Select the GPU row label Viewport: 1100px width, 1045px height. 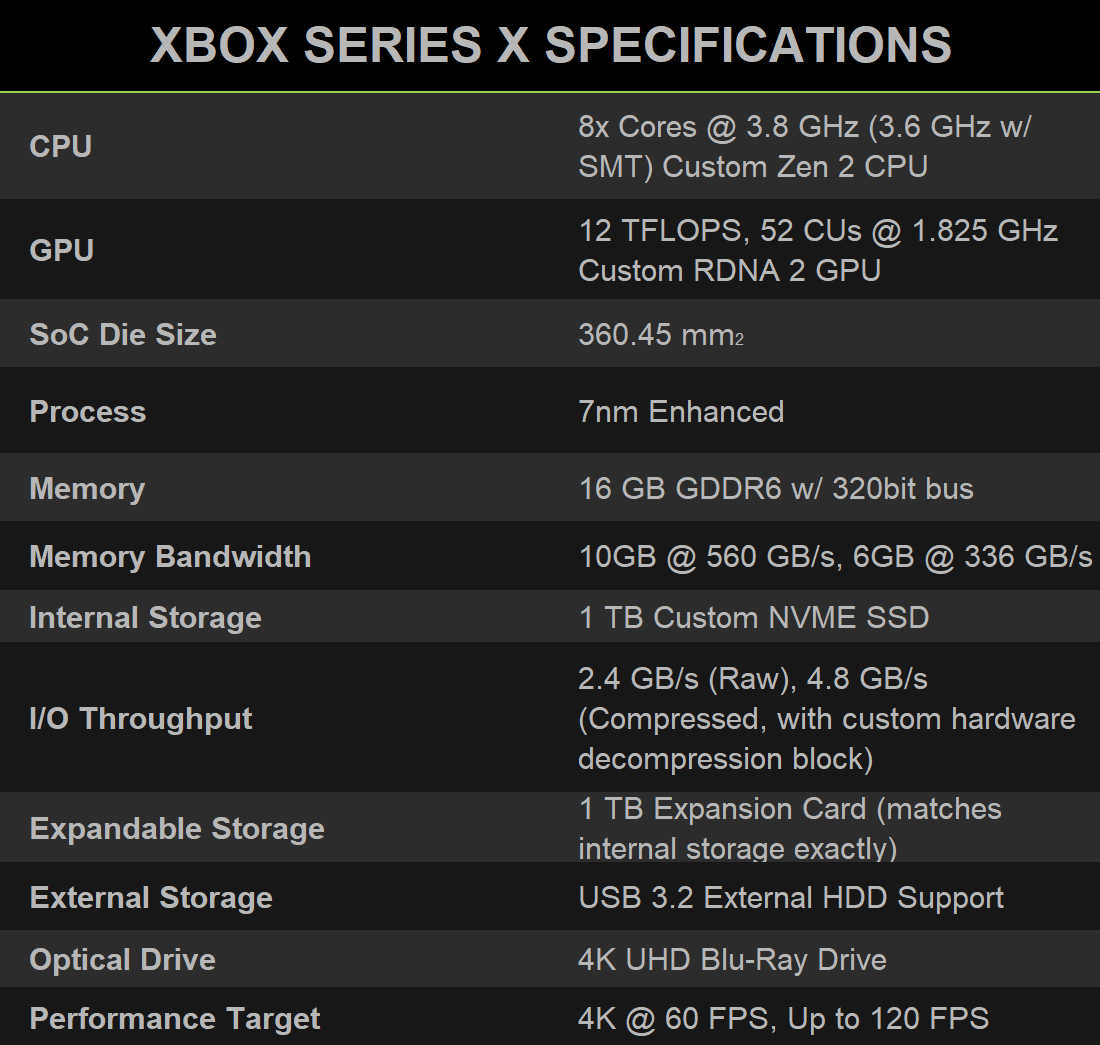click(x=62, y=250)
